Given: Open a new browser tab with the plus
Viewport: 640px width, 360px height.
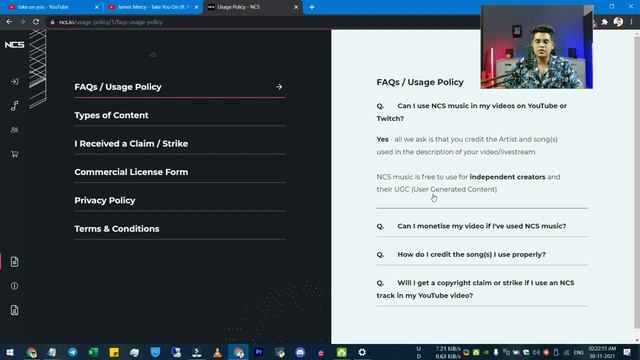Looking at the screenshot, I should pos(311,7).
